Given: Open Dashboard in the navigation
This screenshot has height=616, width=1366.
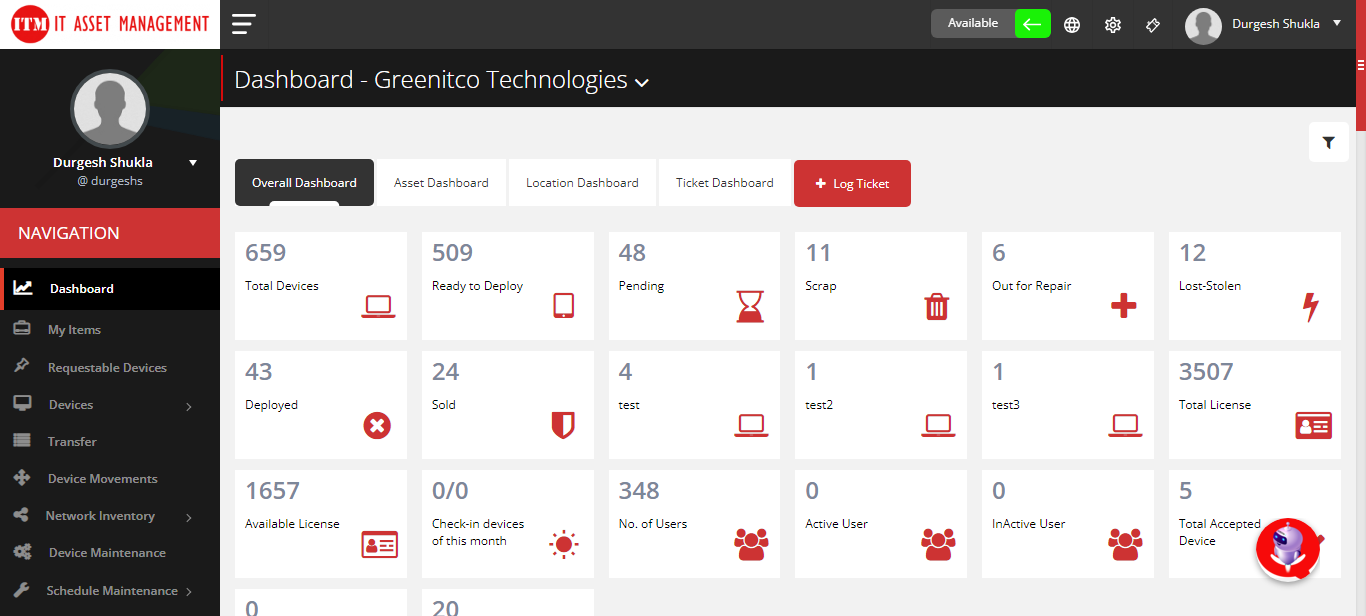Looking at the screenshot, I should point(110,289).
